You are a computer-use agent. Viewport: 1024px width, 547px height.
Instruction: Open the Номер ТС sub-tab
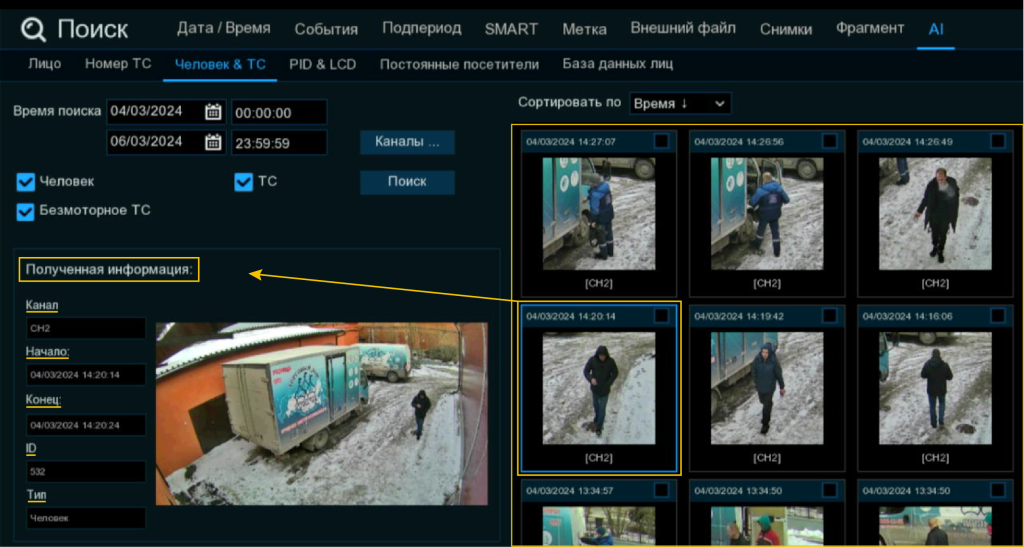coord(118,64)
